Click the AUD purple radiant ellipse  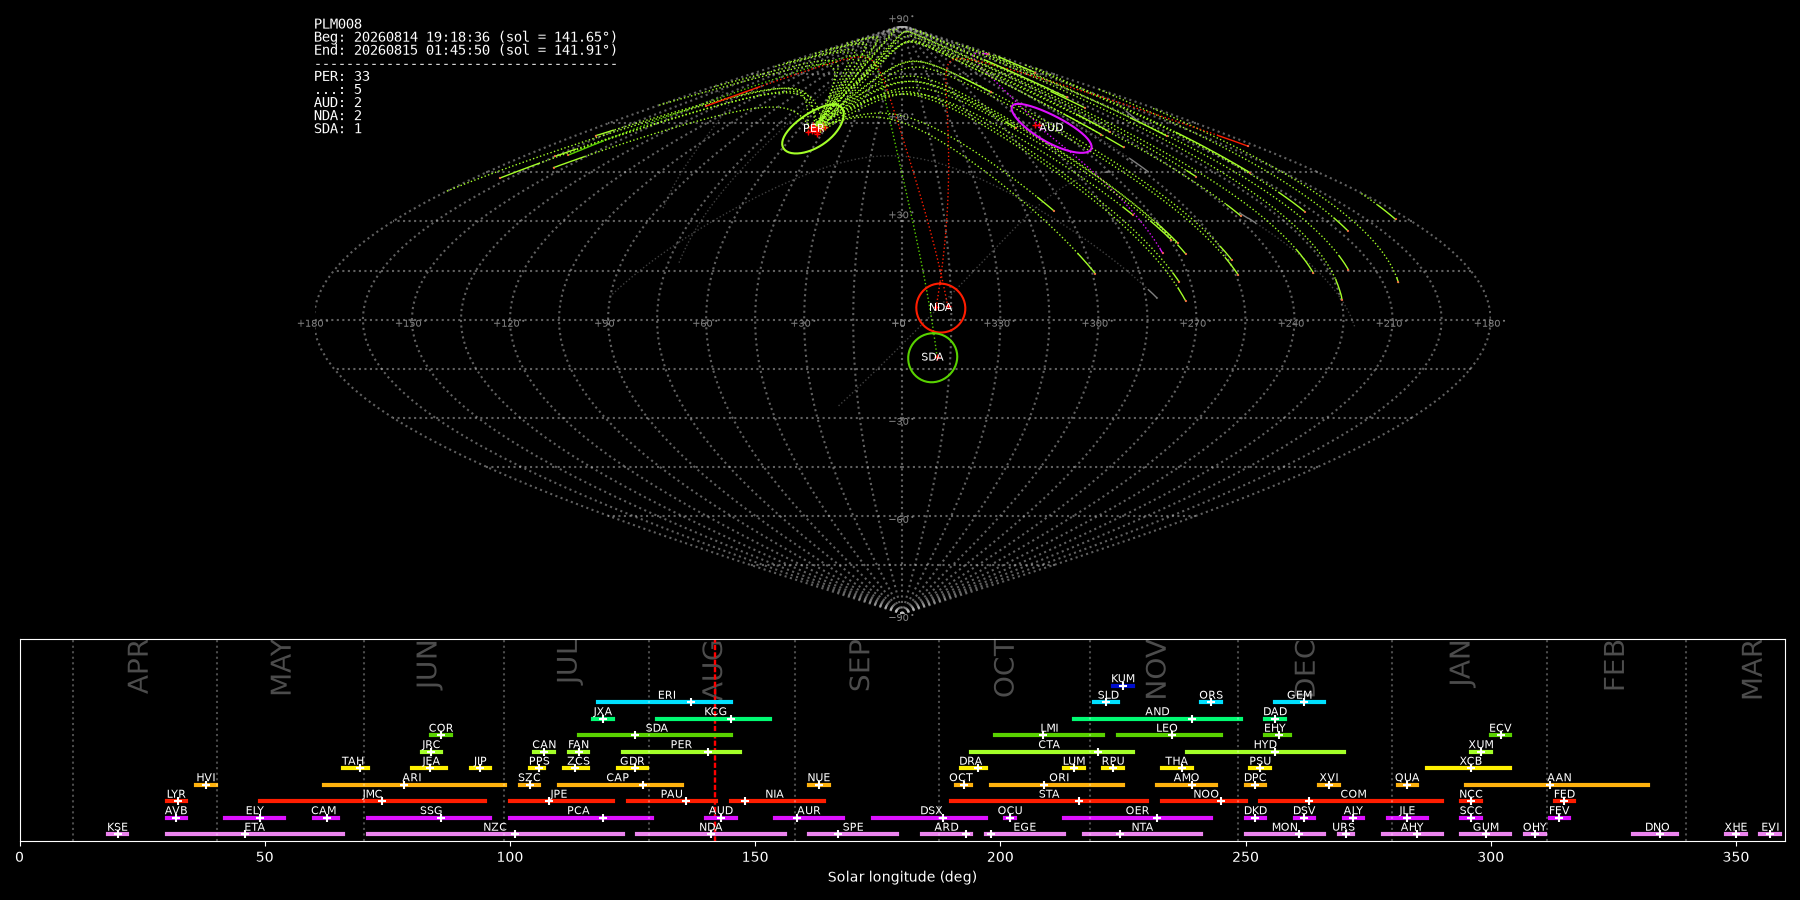pos(1051,128)
